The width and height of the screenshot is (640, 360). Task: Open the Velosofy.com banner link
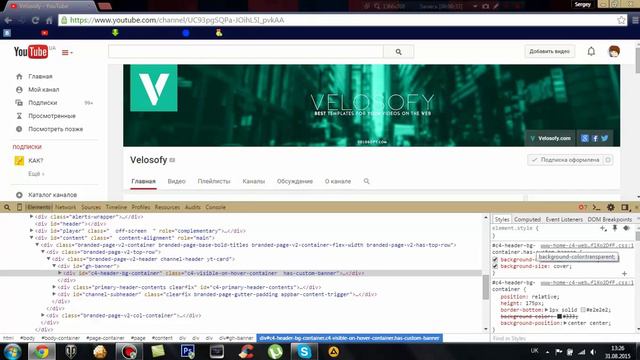pos(550,138)
